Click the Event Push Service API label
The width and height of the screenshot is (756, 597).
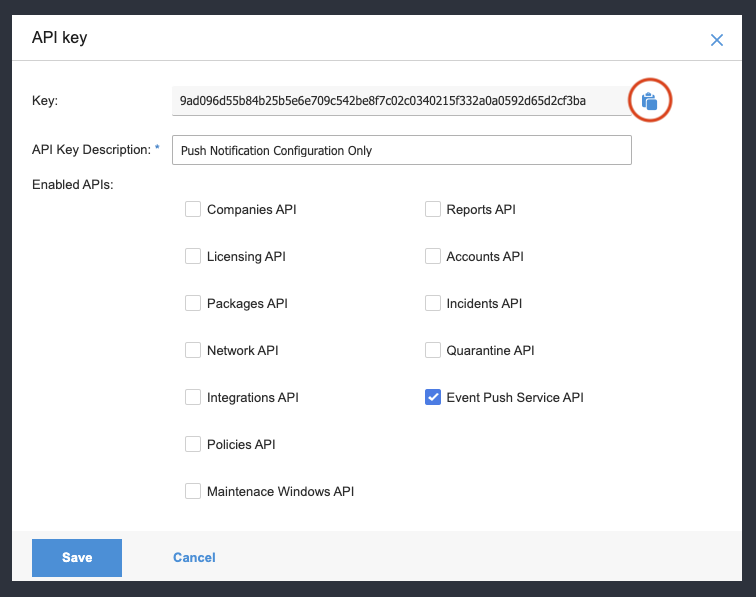click(515, 398)
